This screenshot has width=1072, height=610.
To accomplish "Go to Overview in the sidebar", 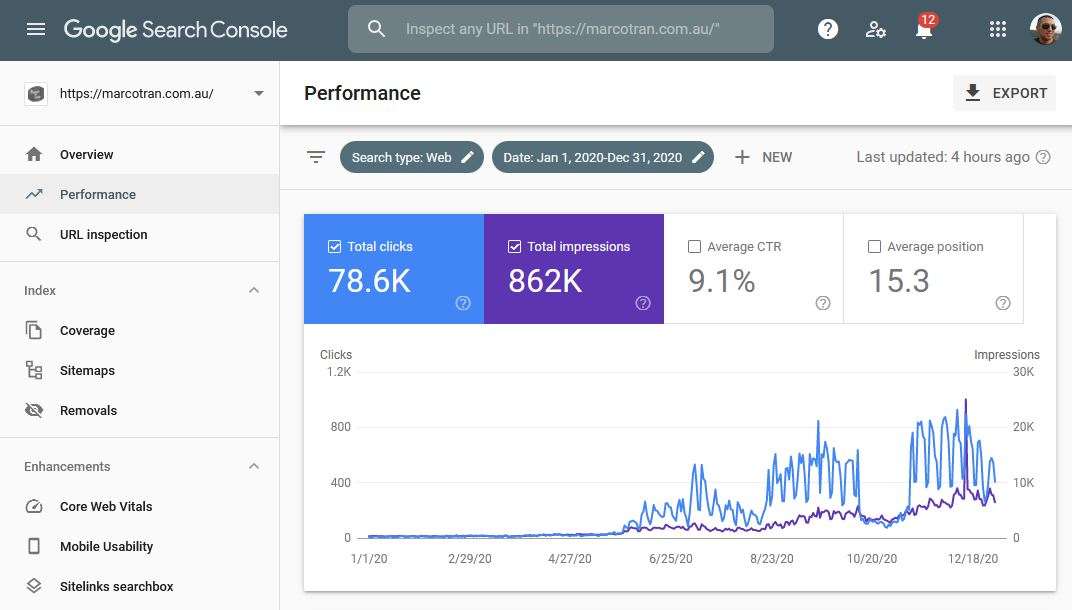I will click(86, 154).
